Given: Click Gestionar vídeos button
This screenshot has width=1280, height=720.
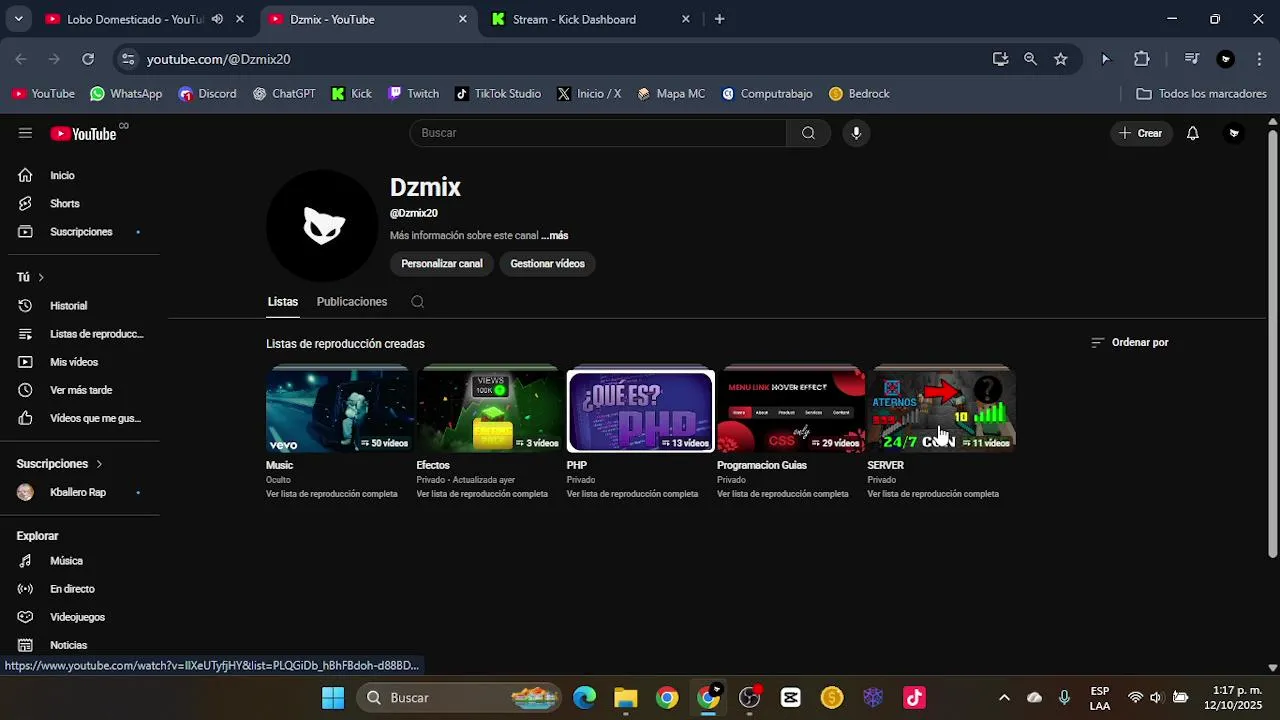Looking at the screenshot, I should pos(547,264).
